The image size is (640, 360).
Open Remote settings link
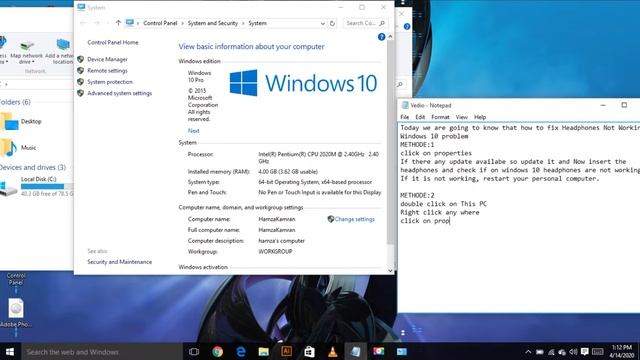(x=107, y=71)
